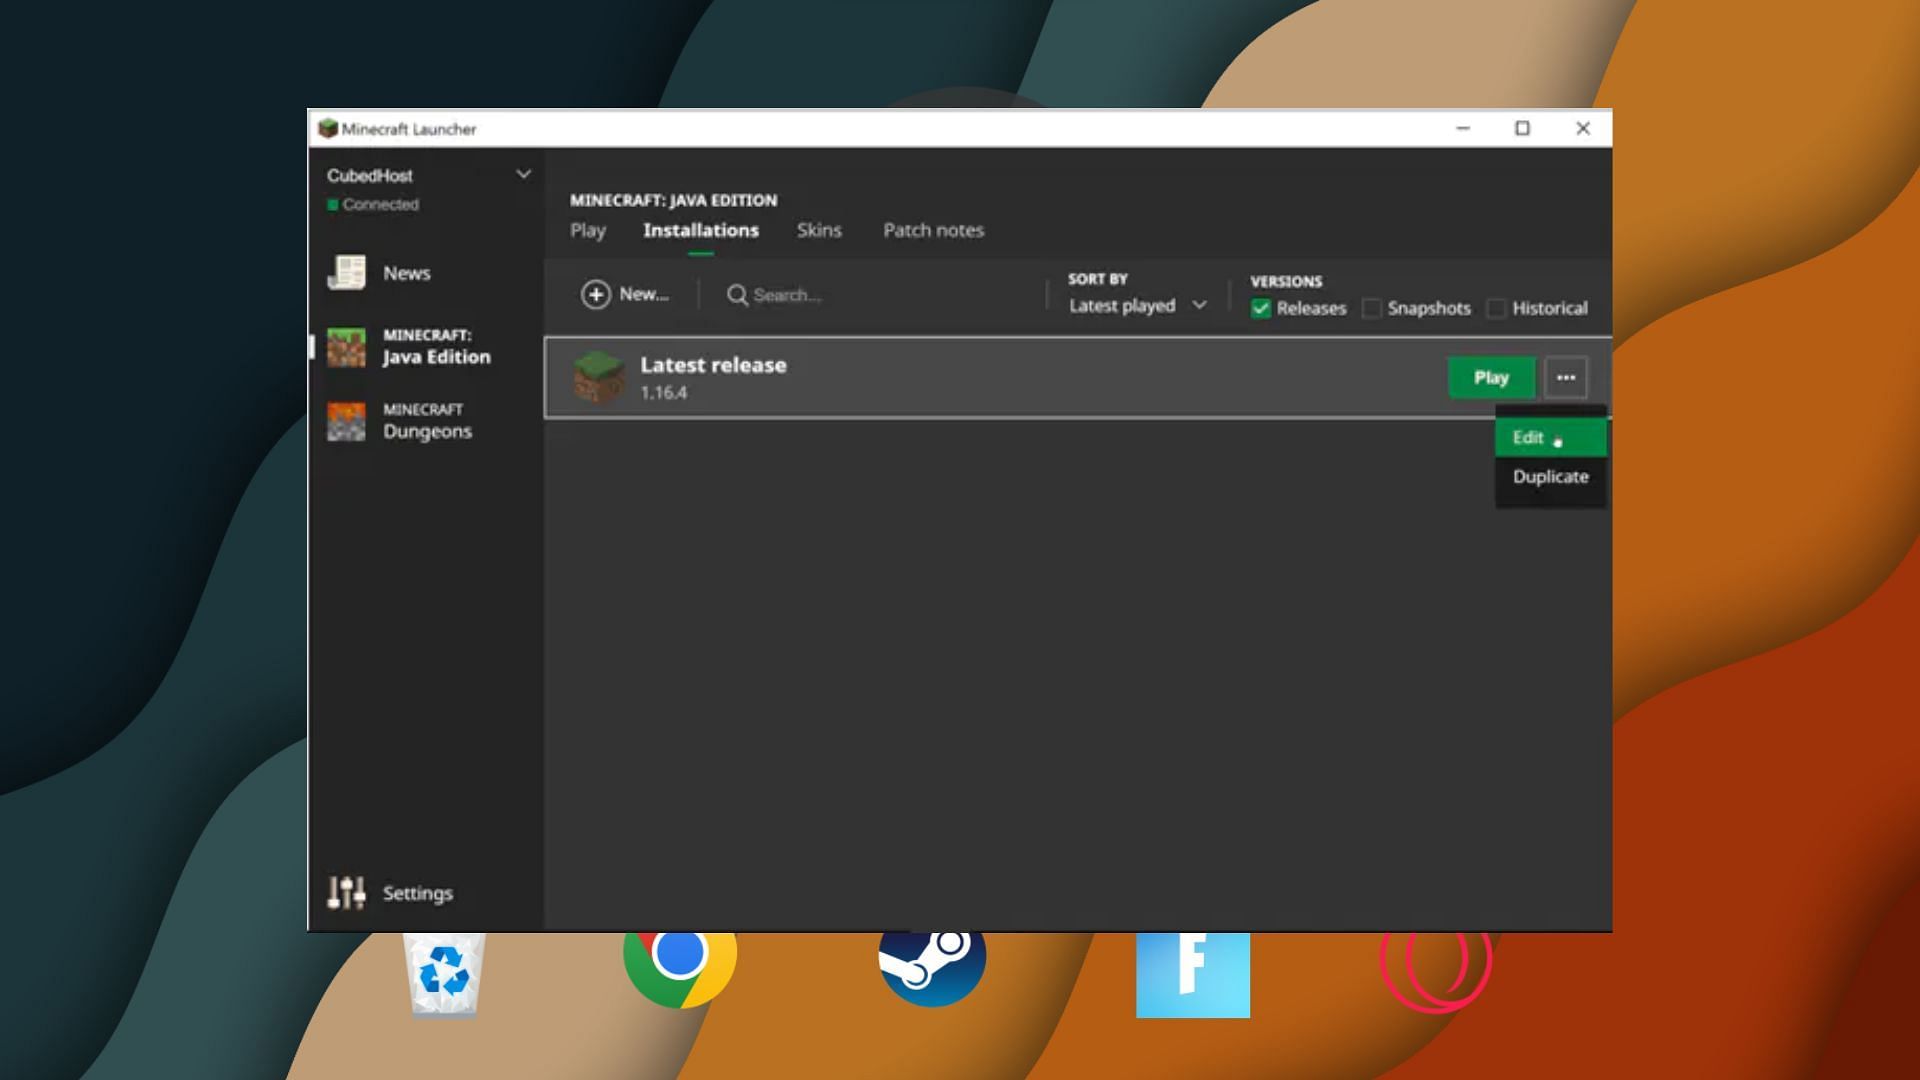Image resolution: width=1920 pixels, height=1080 pixels.
Task: Click the Minecraft Launcher title bar icon
Action: coord(327,128)
